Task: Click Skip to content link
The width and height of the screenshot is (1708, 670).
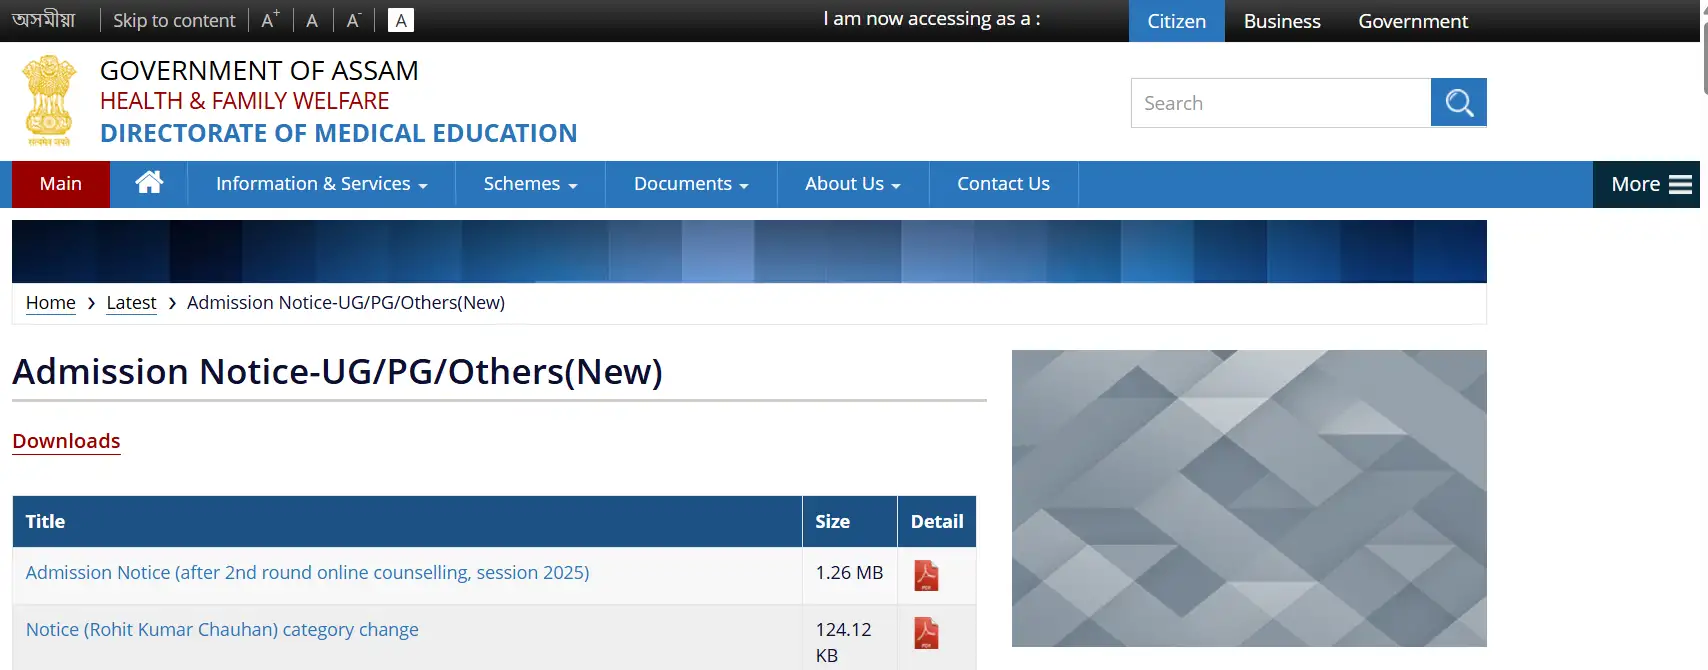Action: pos(174,20)
